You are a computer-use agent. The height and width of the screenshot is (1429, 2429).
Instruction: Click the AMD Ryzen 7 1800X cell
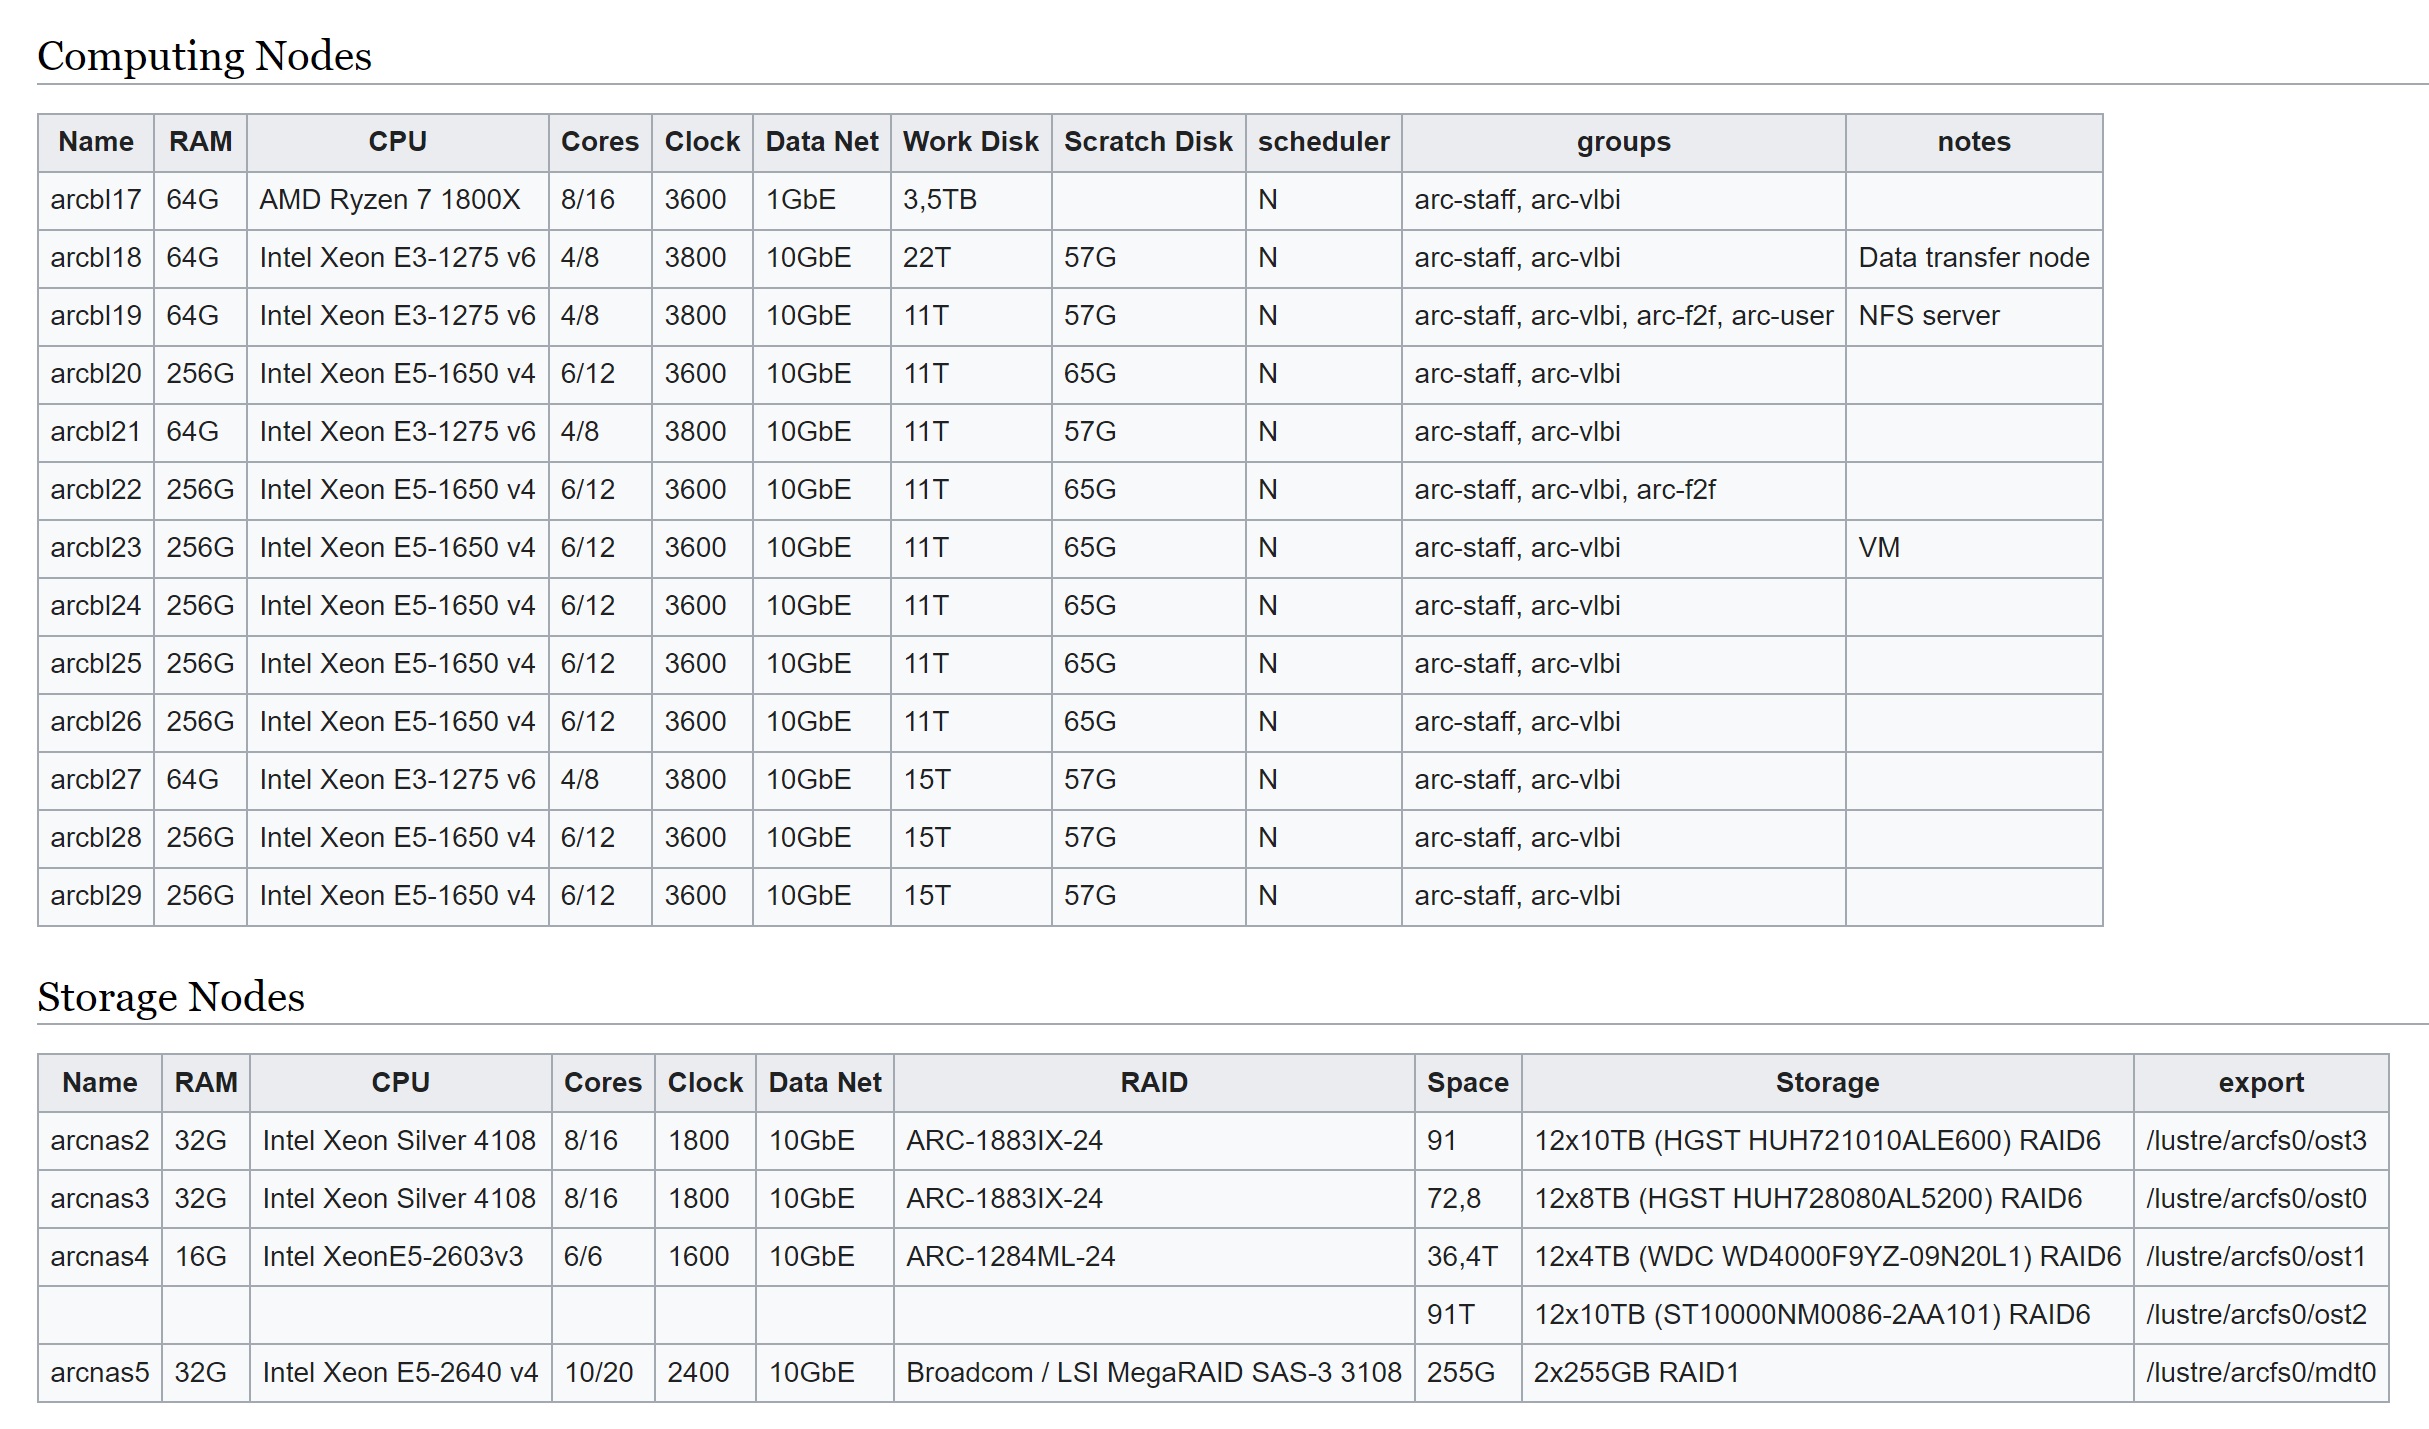tap(398, 200)
